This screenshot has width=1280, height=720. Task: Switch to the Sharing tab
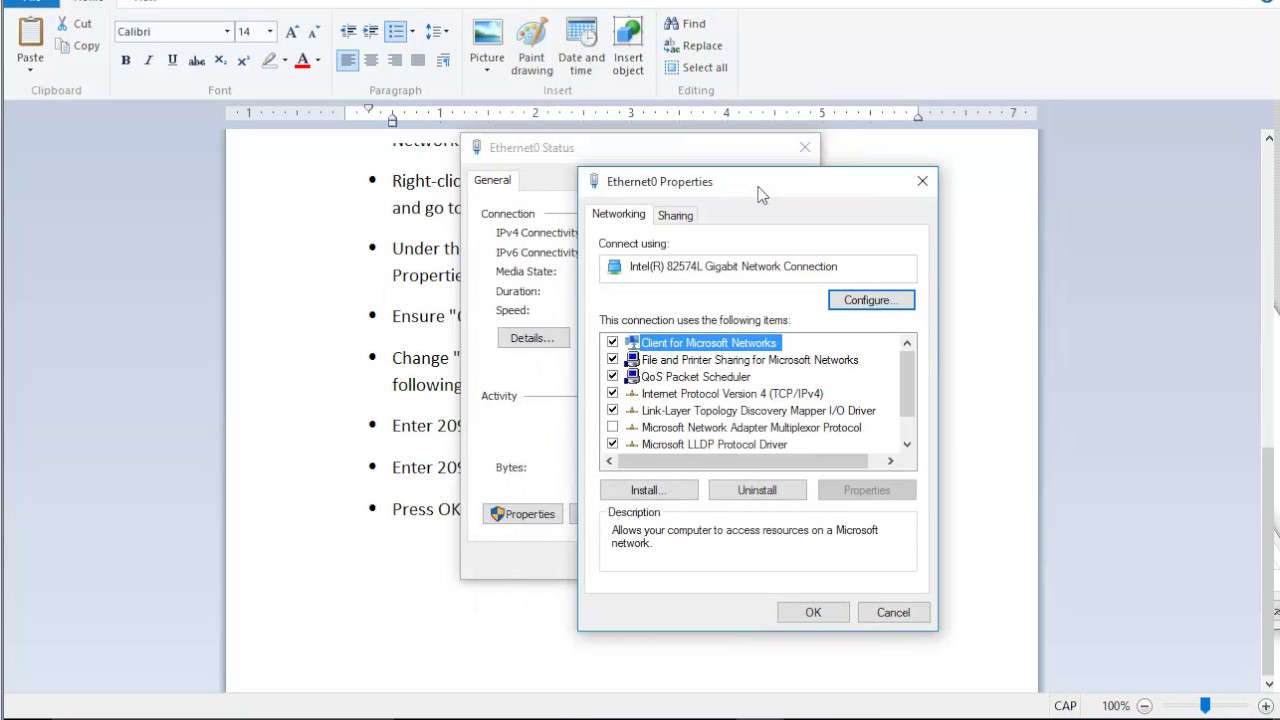[675, 215]
